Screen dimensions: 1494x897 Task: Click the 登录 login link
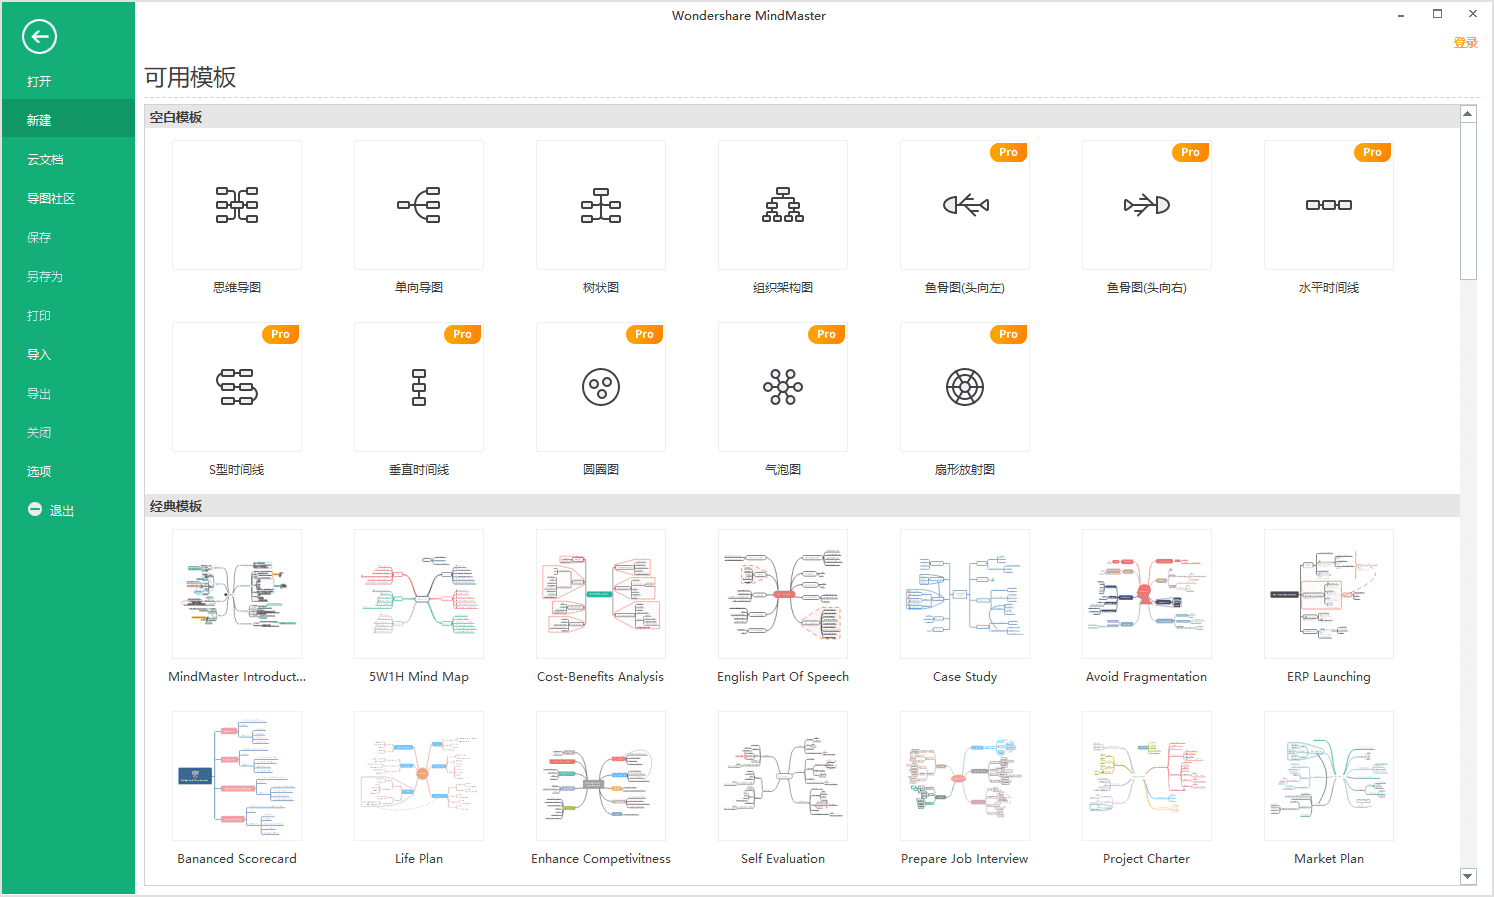[1465, 42]
